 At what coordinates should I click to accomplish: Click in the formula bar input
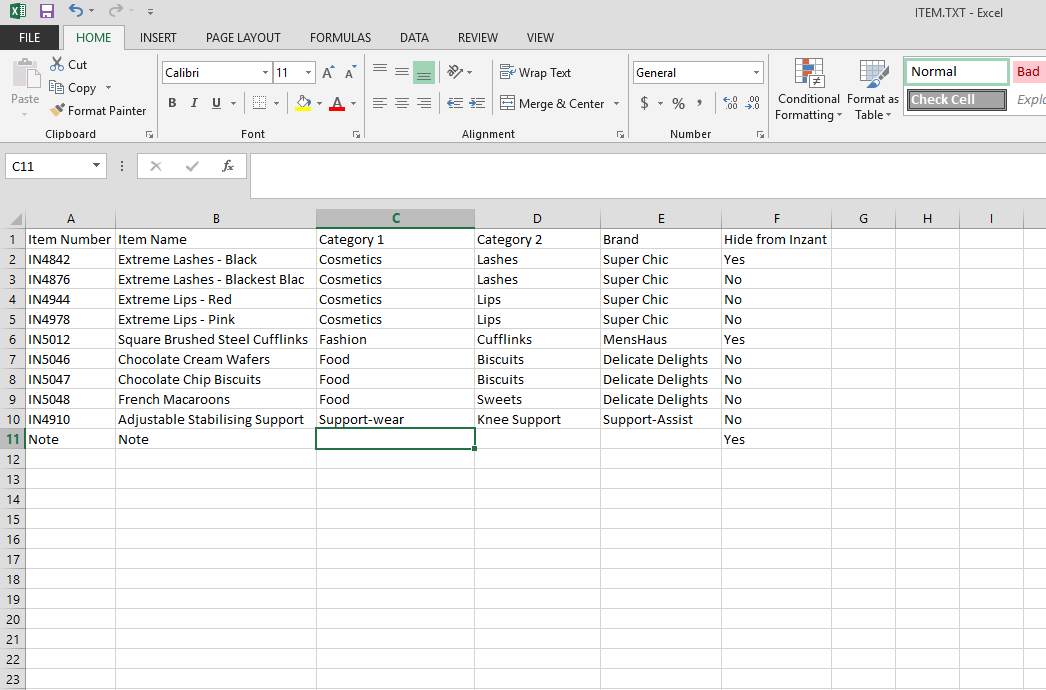pos(648,176)
